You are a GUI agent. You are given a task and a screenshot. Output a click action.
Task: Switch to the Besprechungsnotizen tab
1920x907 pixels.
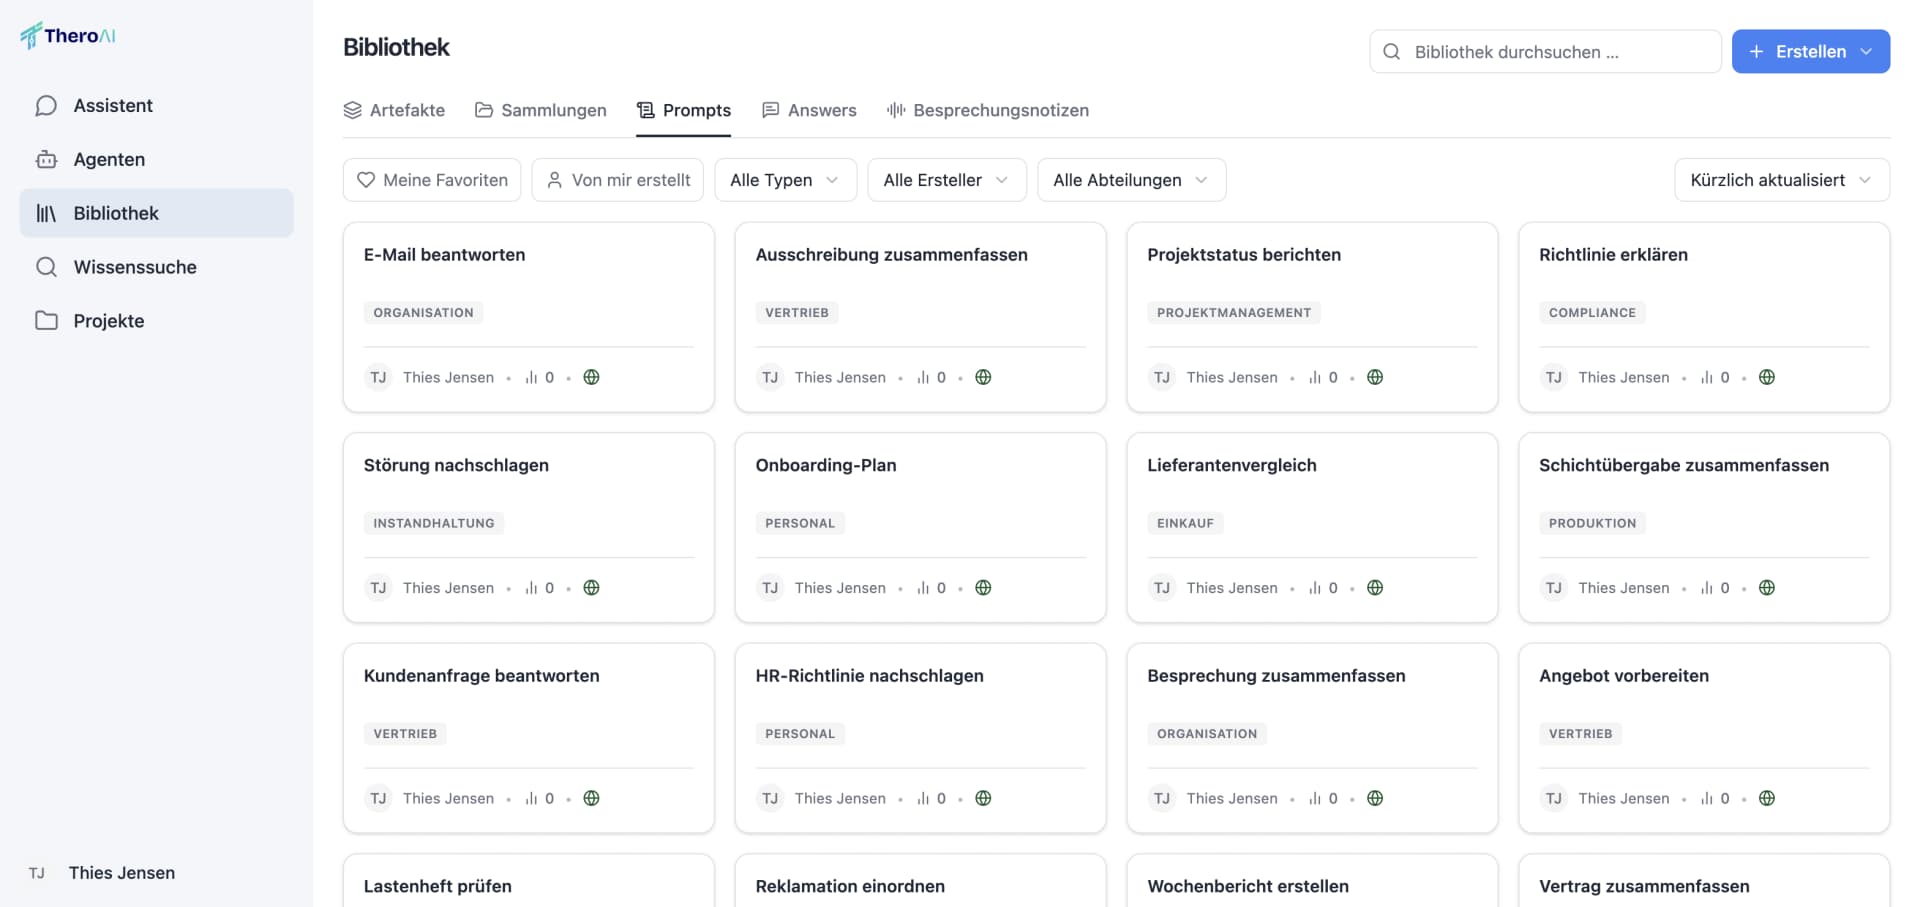[988, 110]
